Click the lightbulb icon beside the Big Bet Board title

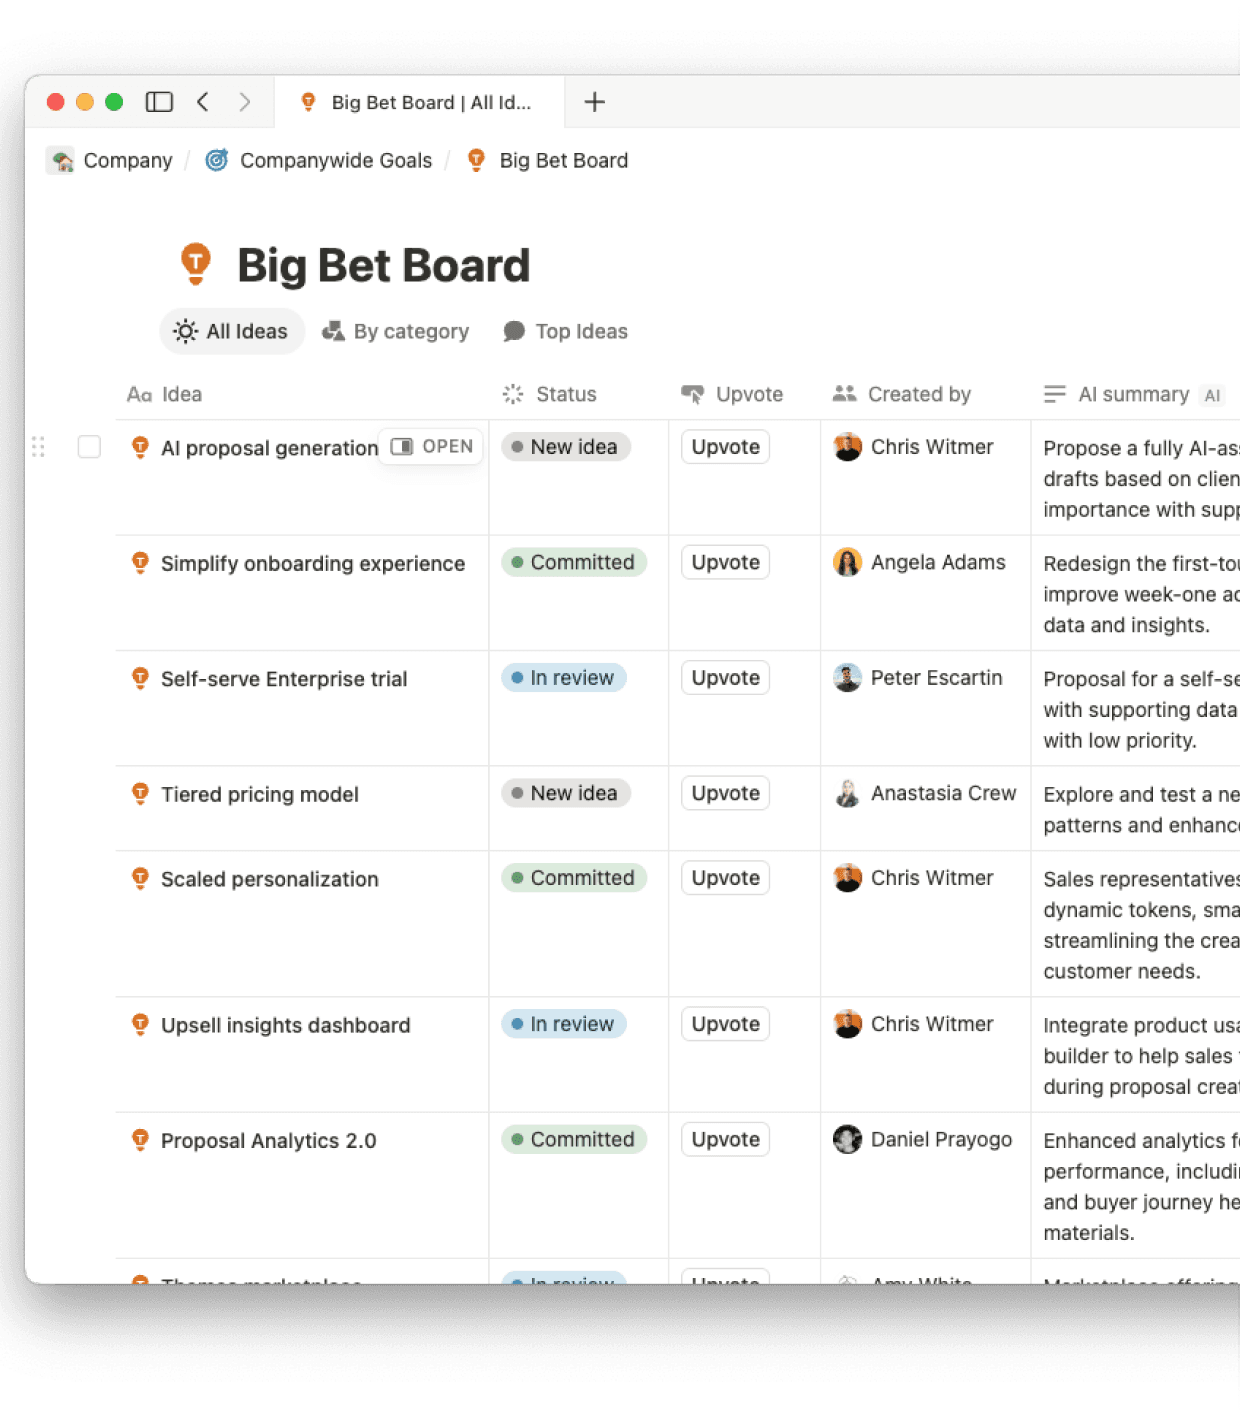[x=198, y=264]
